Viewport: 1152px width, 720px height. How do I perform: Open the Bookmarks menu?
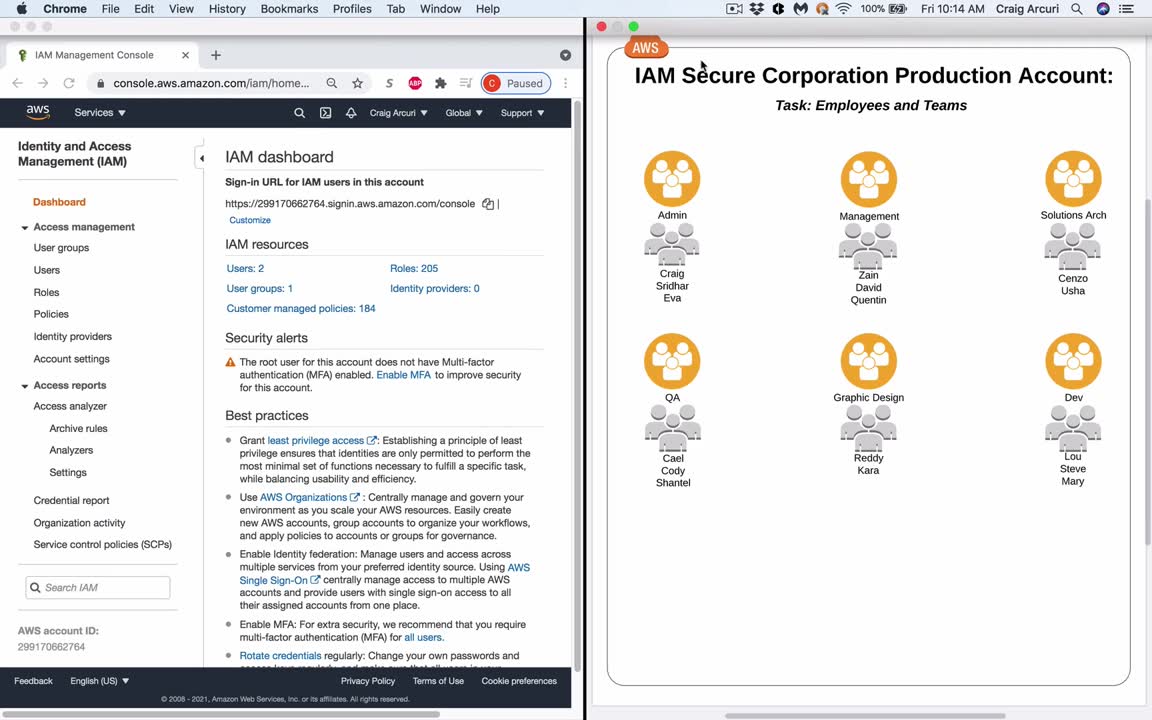pos(289,9)
